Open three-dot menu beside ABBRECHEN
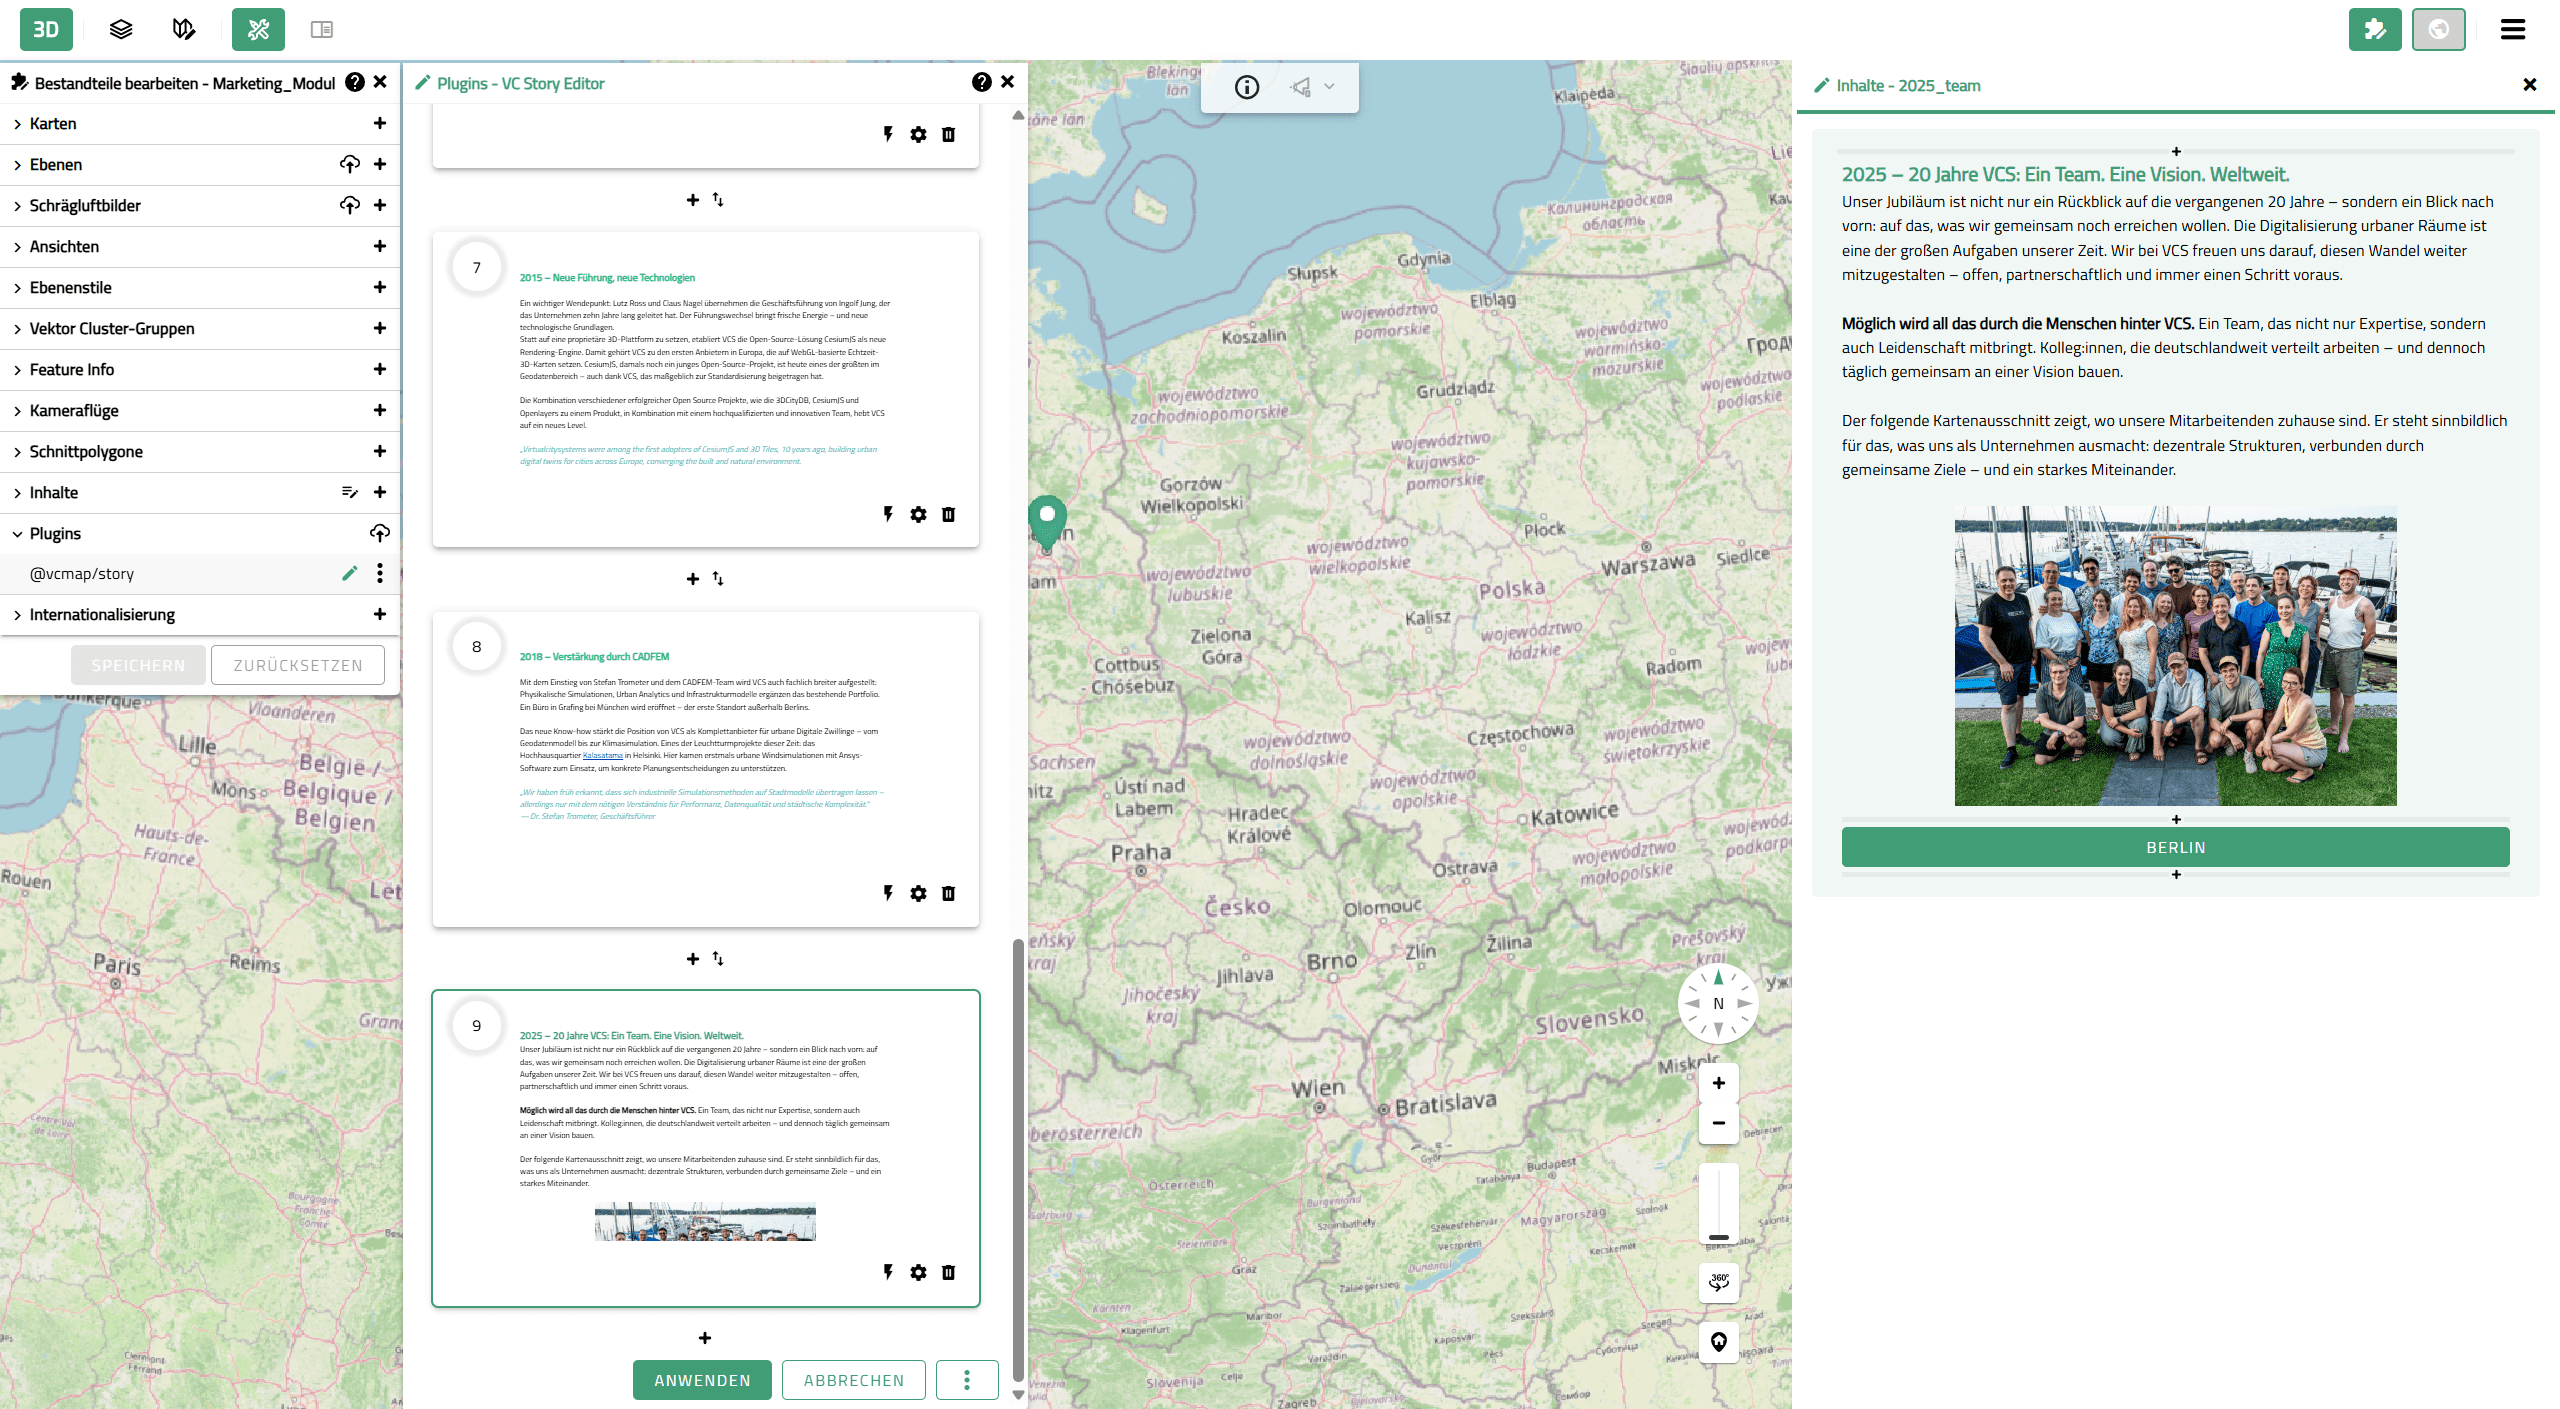 [967, 1380]
